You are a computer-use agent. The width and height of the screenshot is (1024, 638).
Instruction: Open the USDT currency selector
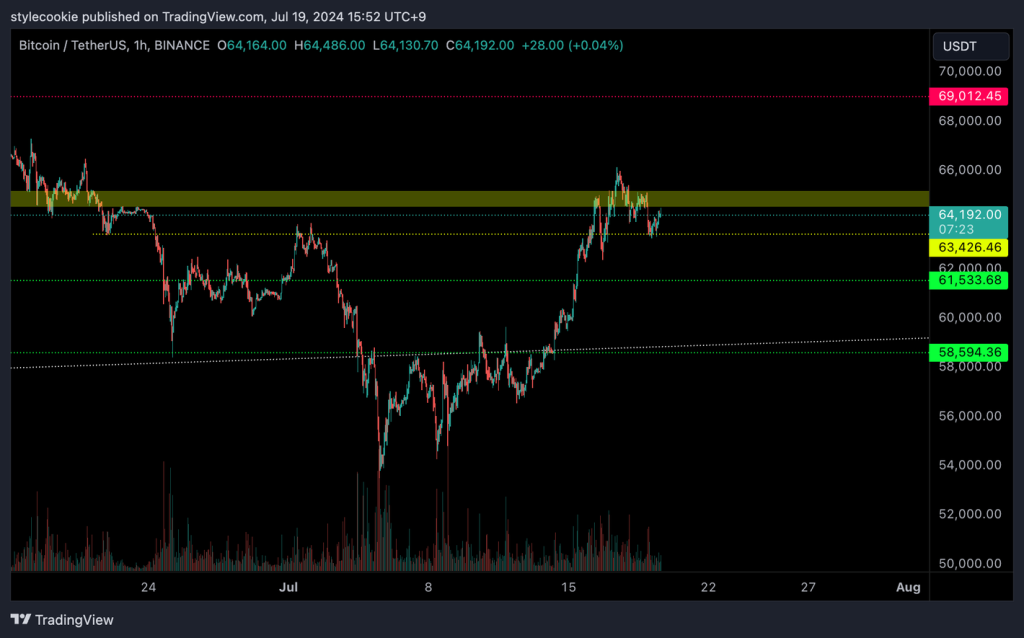point(963,46)
